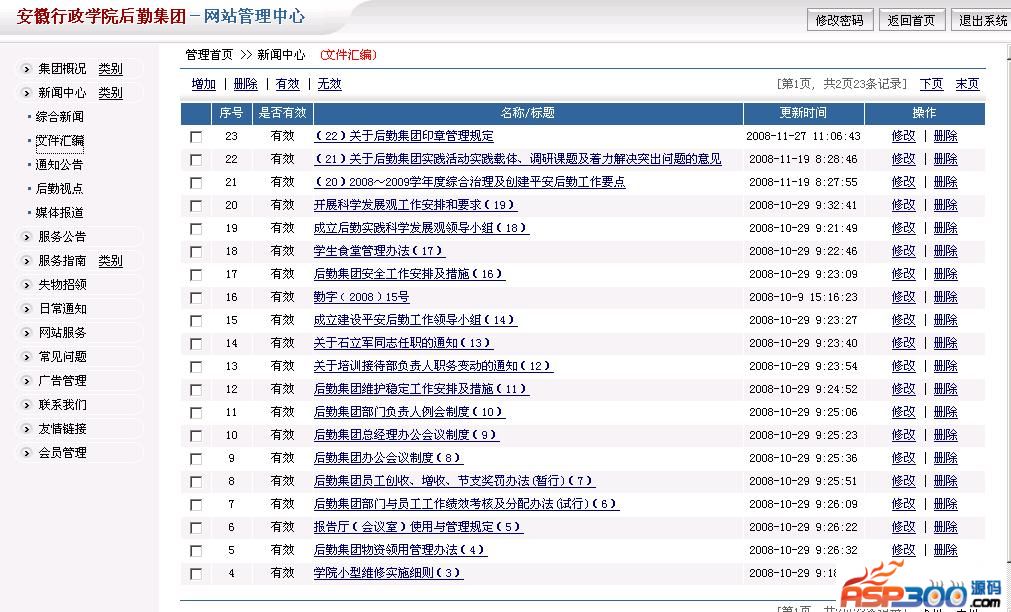
Task: Click 删除 link for row 20
Action: (x=945, y=205)
